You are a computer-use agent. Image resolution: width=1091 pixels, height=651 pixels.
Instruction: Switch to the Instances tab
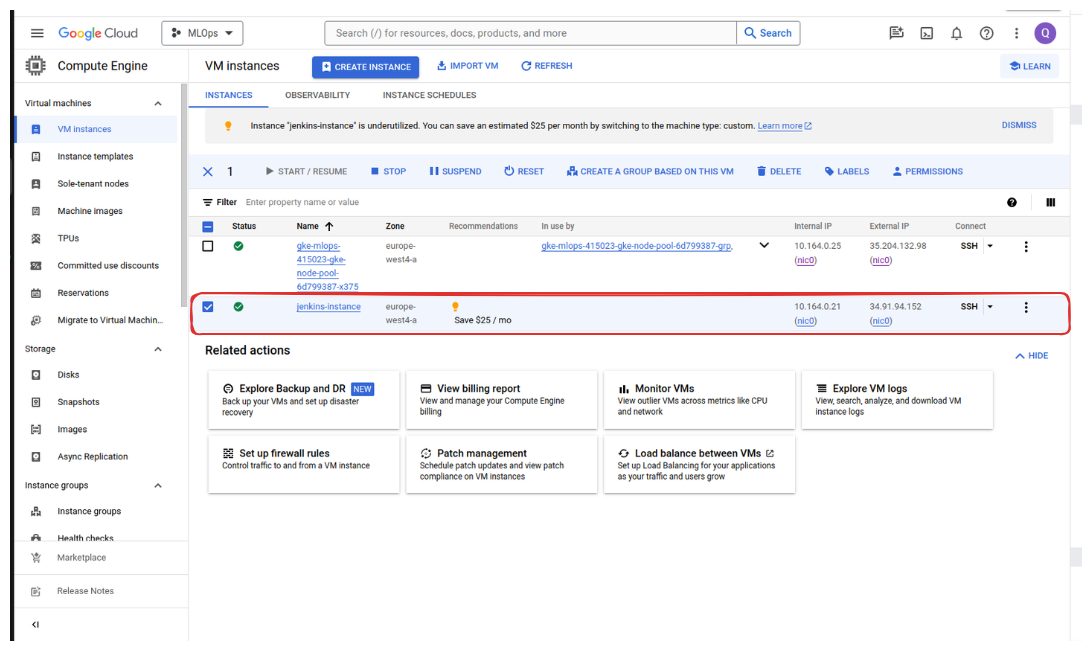click(228, 95)
